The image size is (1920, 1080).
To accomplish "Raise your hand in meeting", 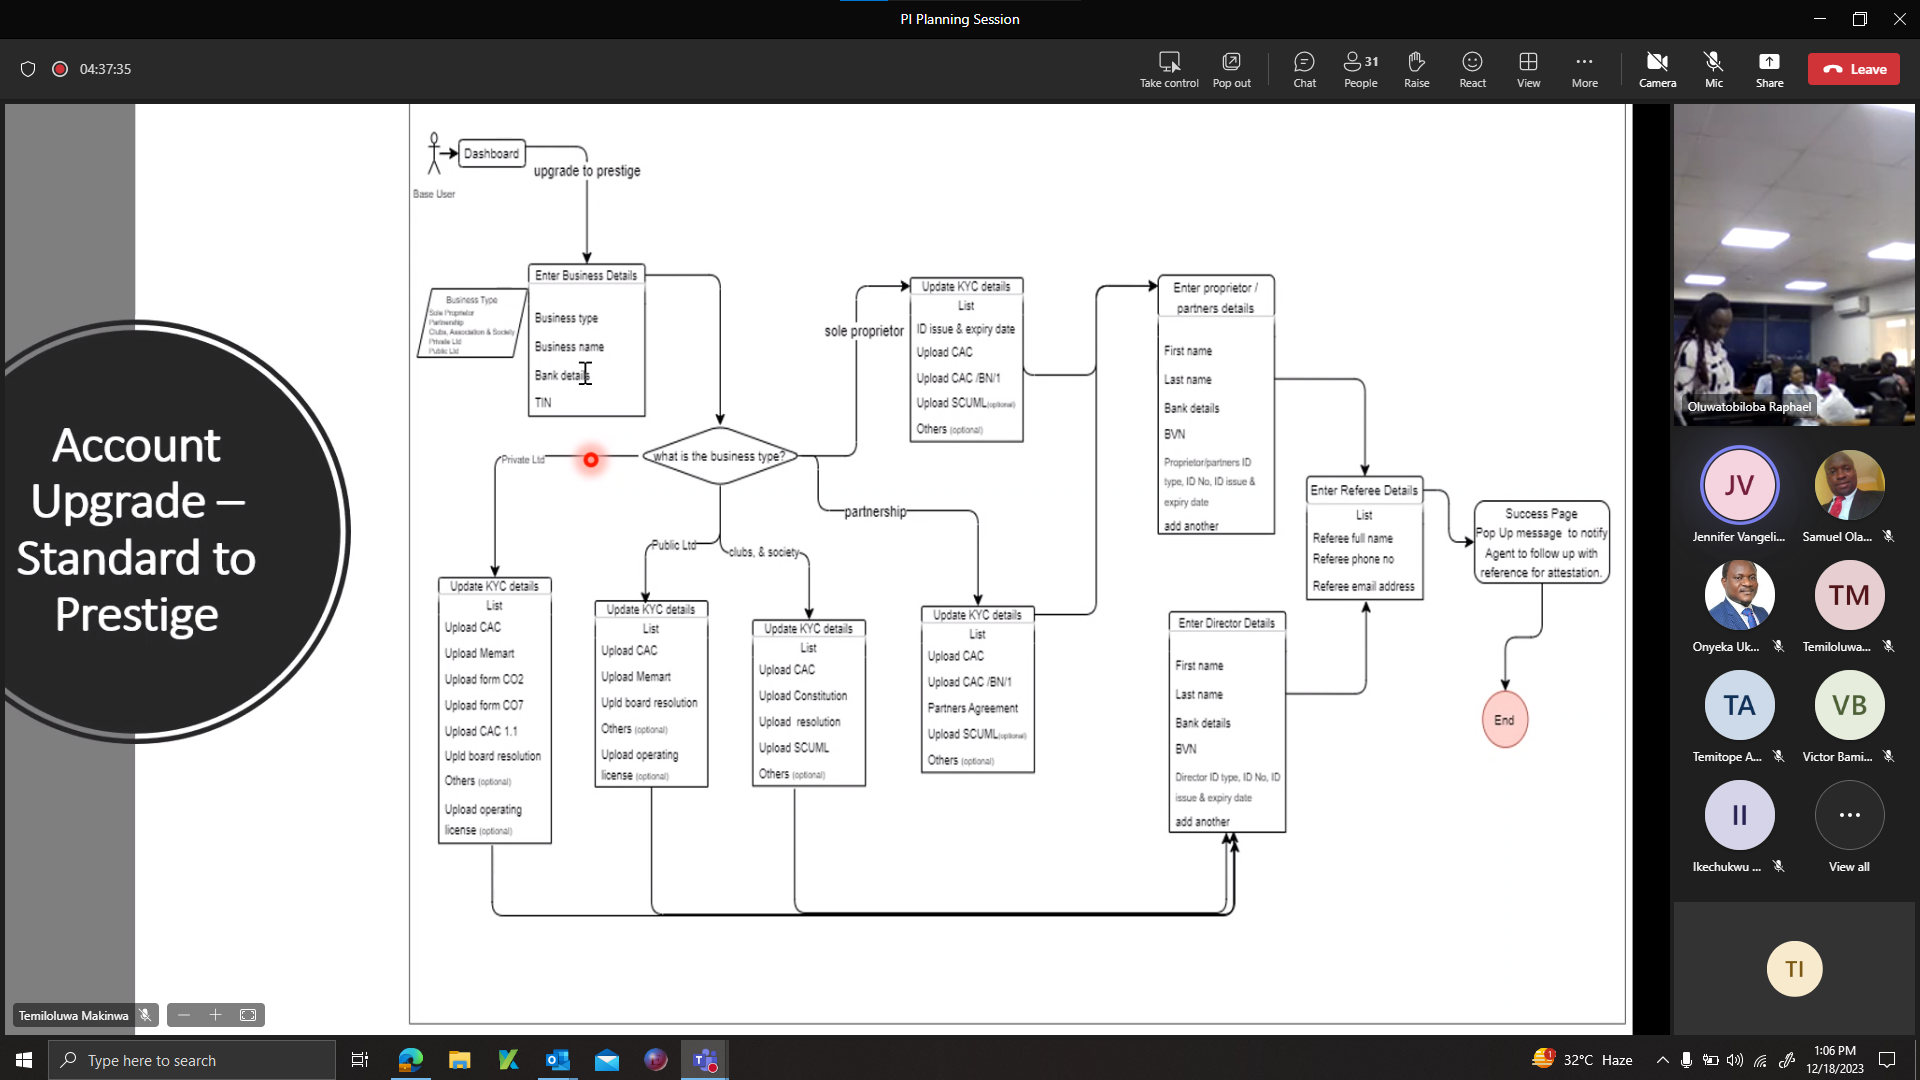I will pyautogui.click(x=1416, y=69).
